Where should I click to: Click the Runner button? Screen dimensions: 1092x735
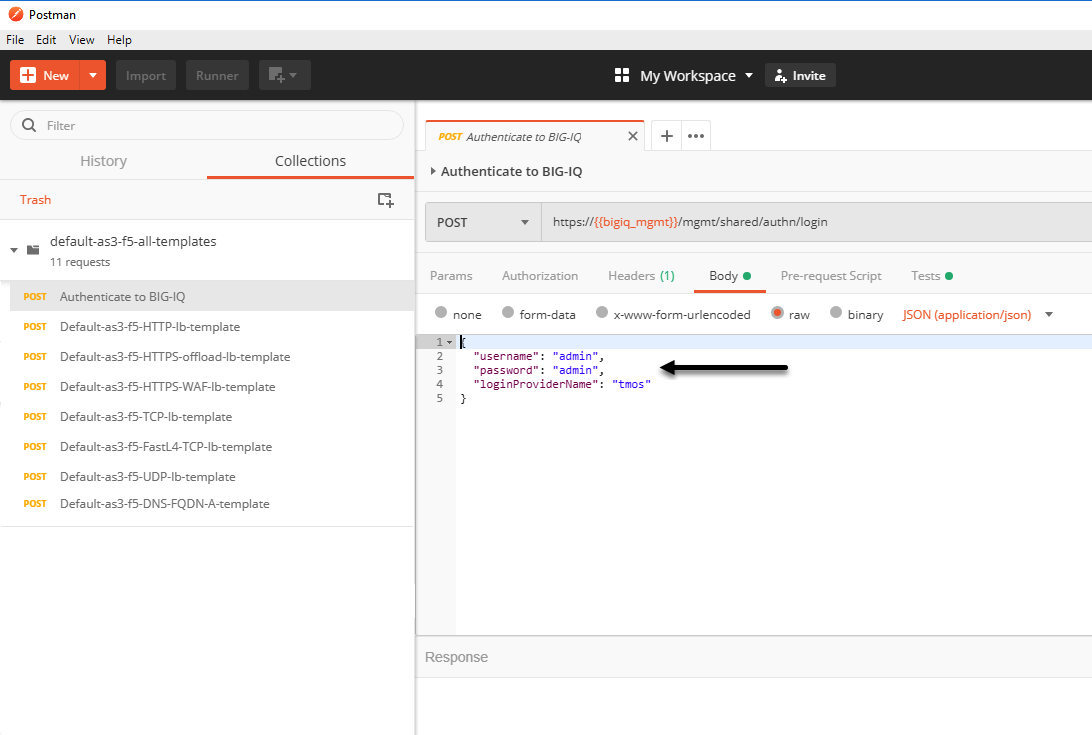coord(217,75)
